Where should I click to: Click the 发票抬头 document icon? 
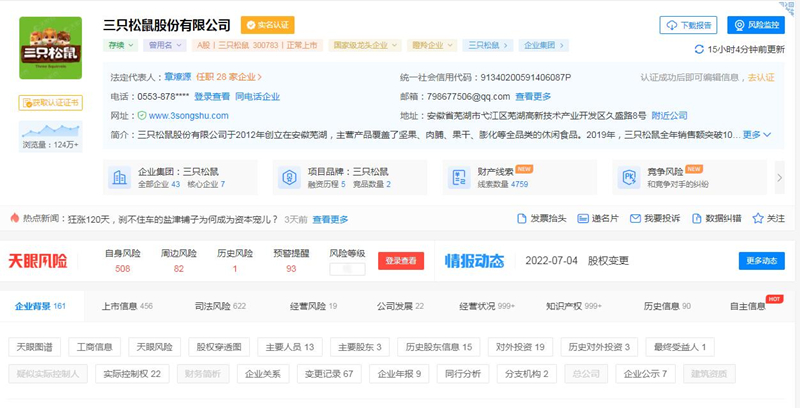(x=521, y=219)
